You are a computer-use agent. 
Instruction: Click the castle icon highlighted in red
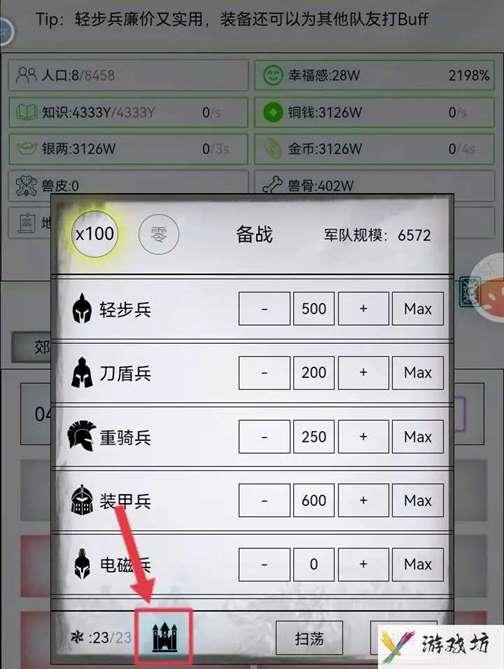click(165, 637)
